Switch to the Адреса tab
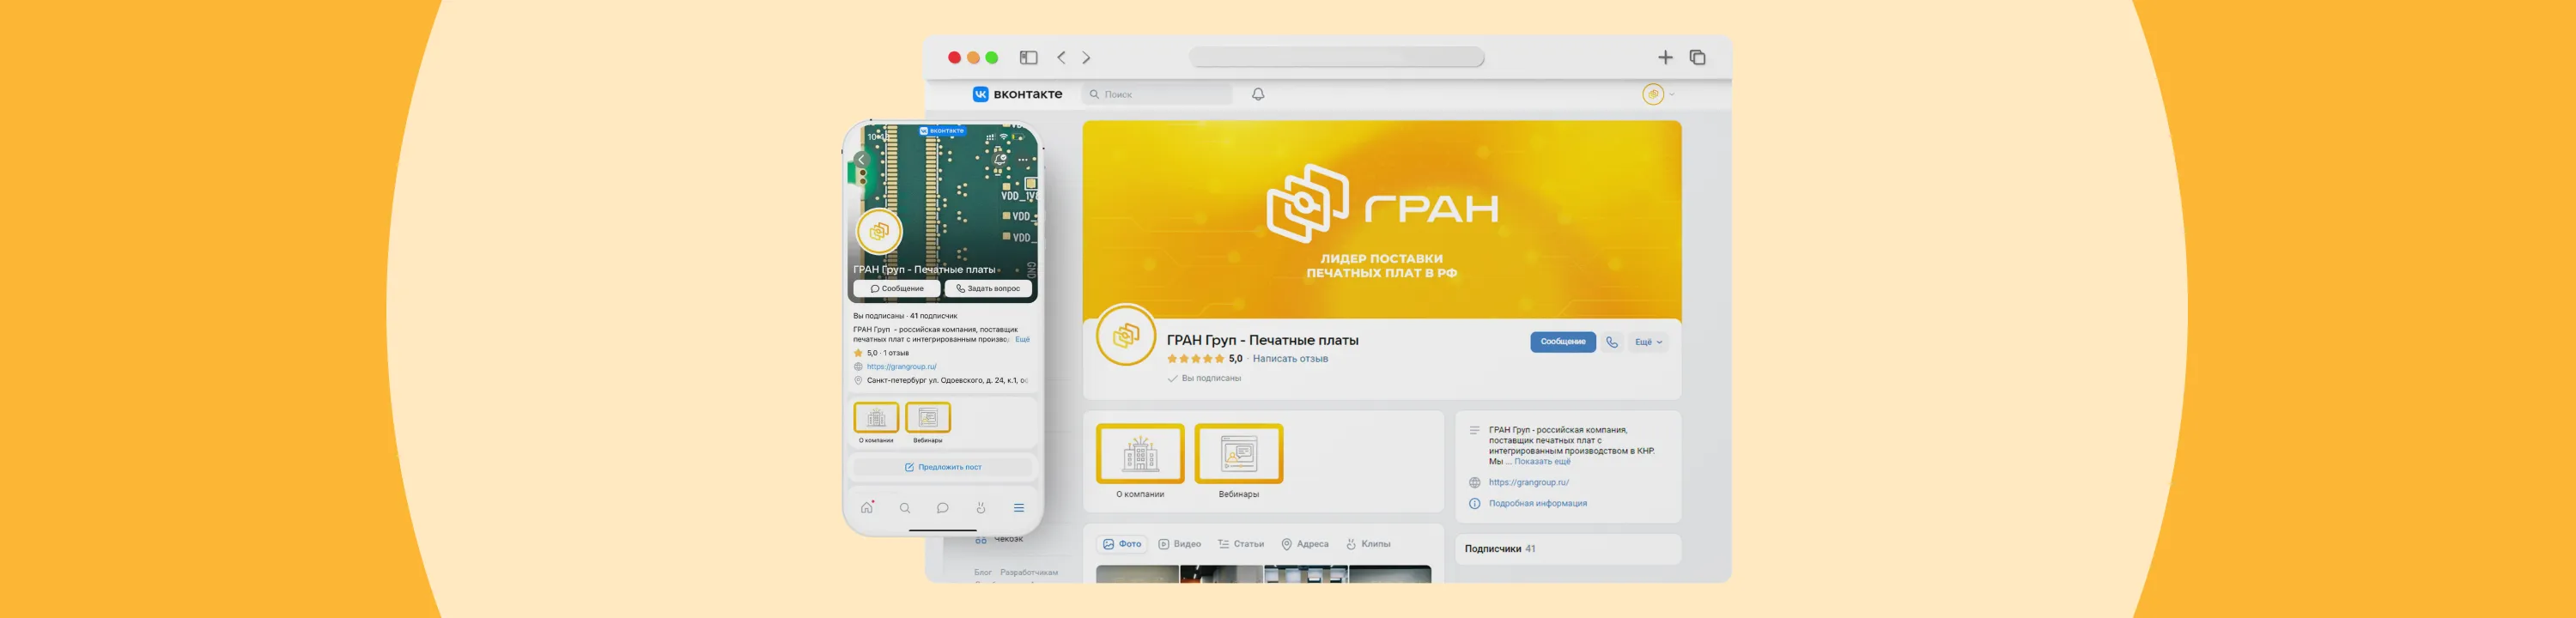Screen dimensions: 2576x618 pyautogui.click(x=1305, y=544)
